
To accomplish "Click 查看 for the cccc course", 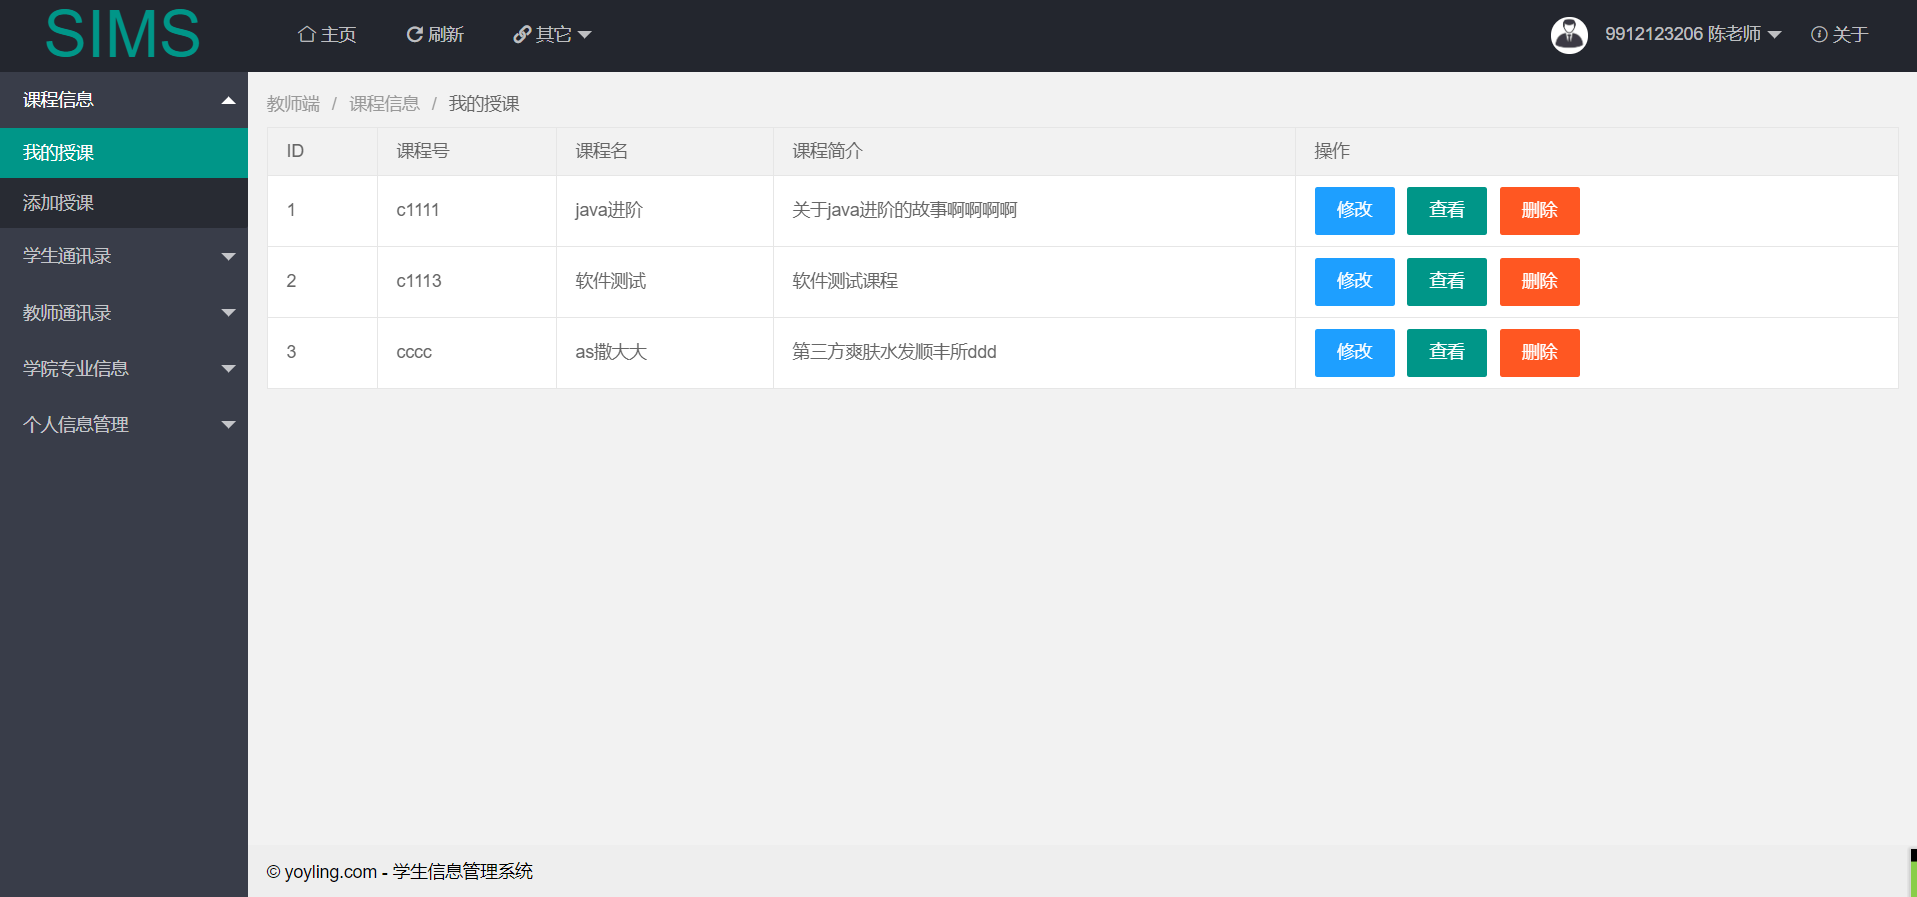I will point(1446,353).
